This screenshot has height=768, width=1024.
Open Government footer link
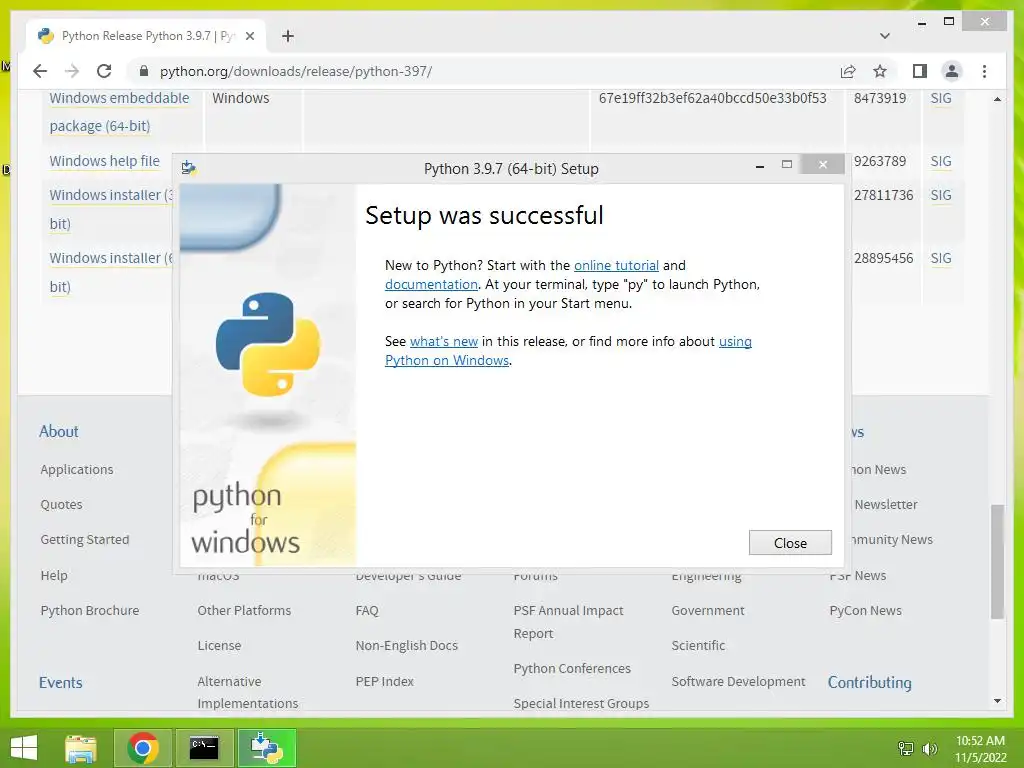pyautogui.click(x=708, y=610)
